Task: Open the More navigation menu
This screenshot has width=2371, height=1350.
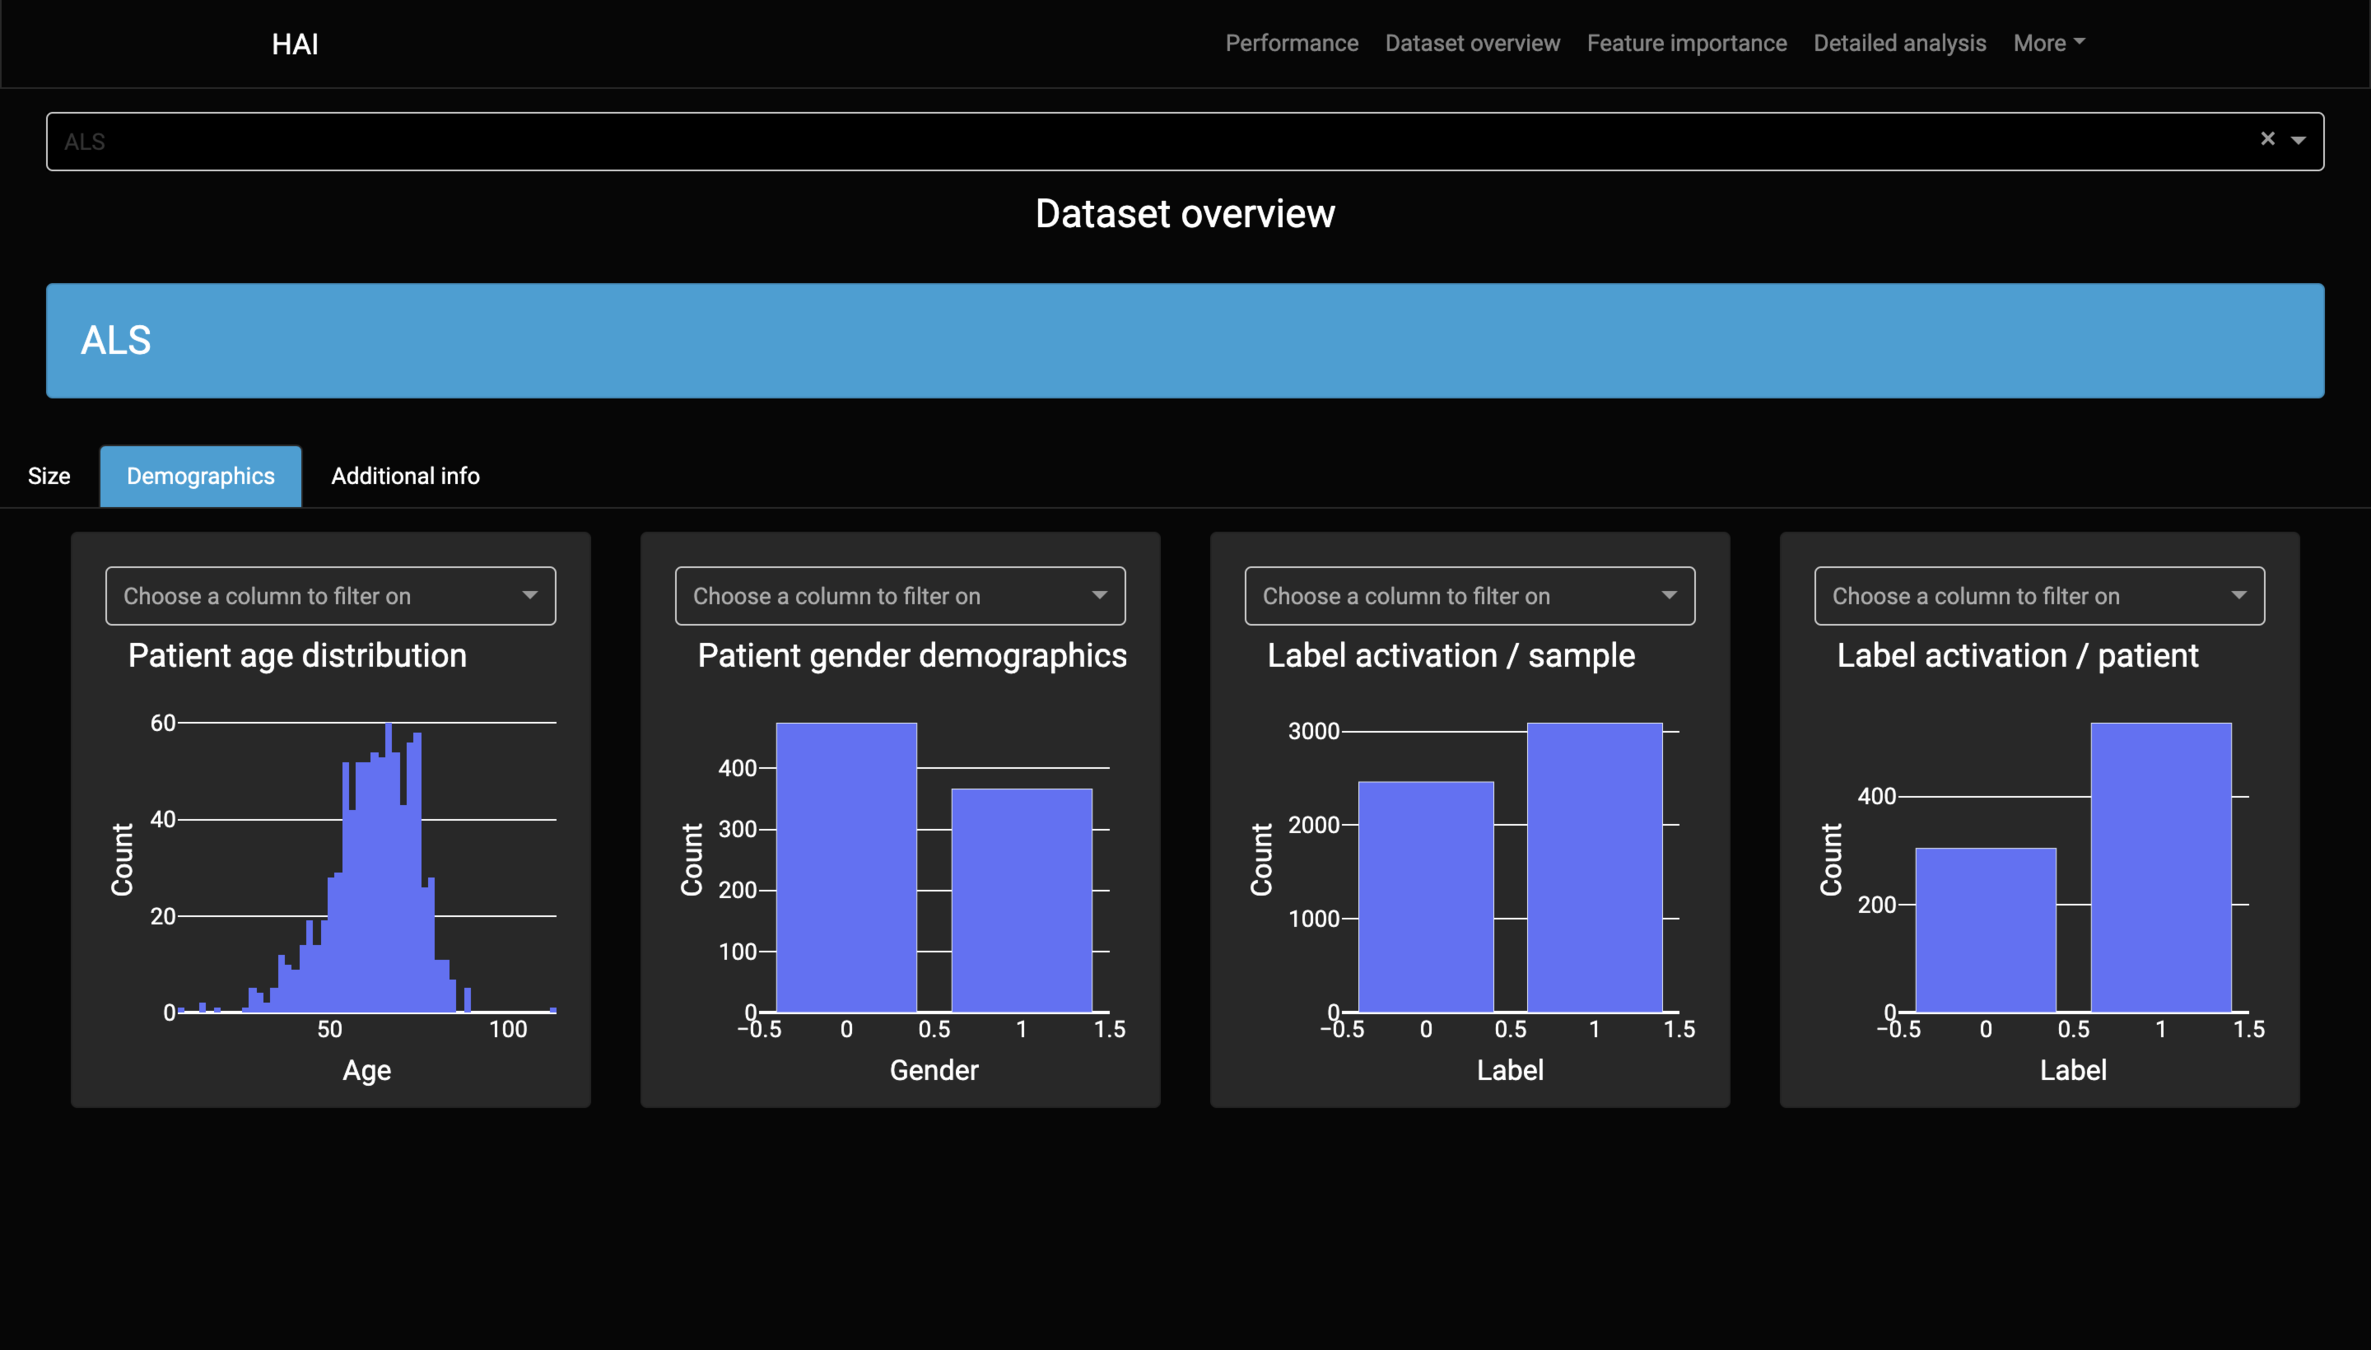Action: (2048, 43)
